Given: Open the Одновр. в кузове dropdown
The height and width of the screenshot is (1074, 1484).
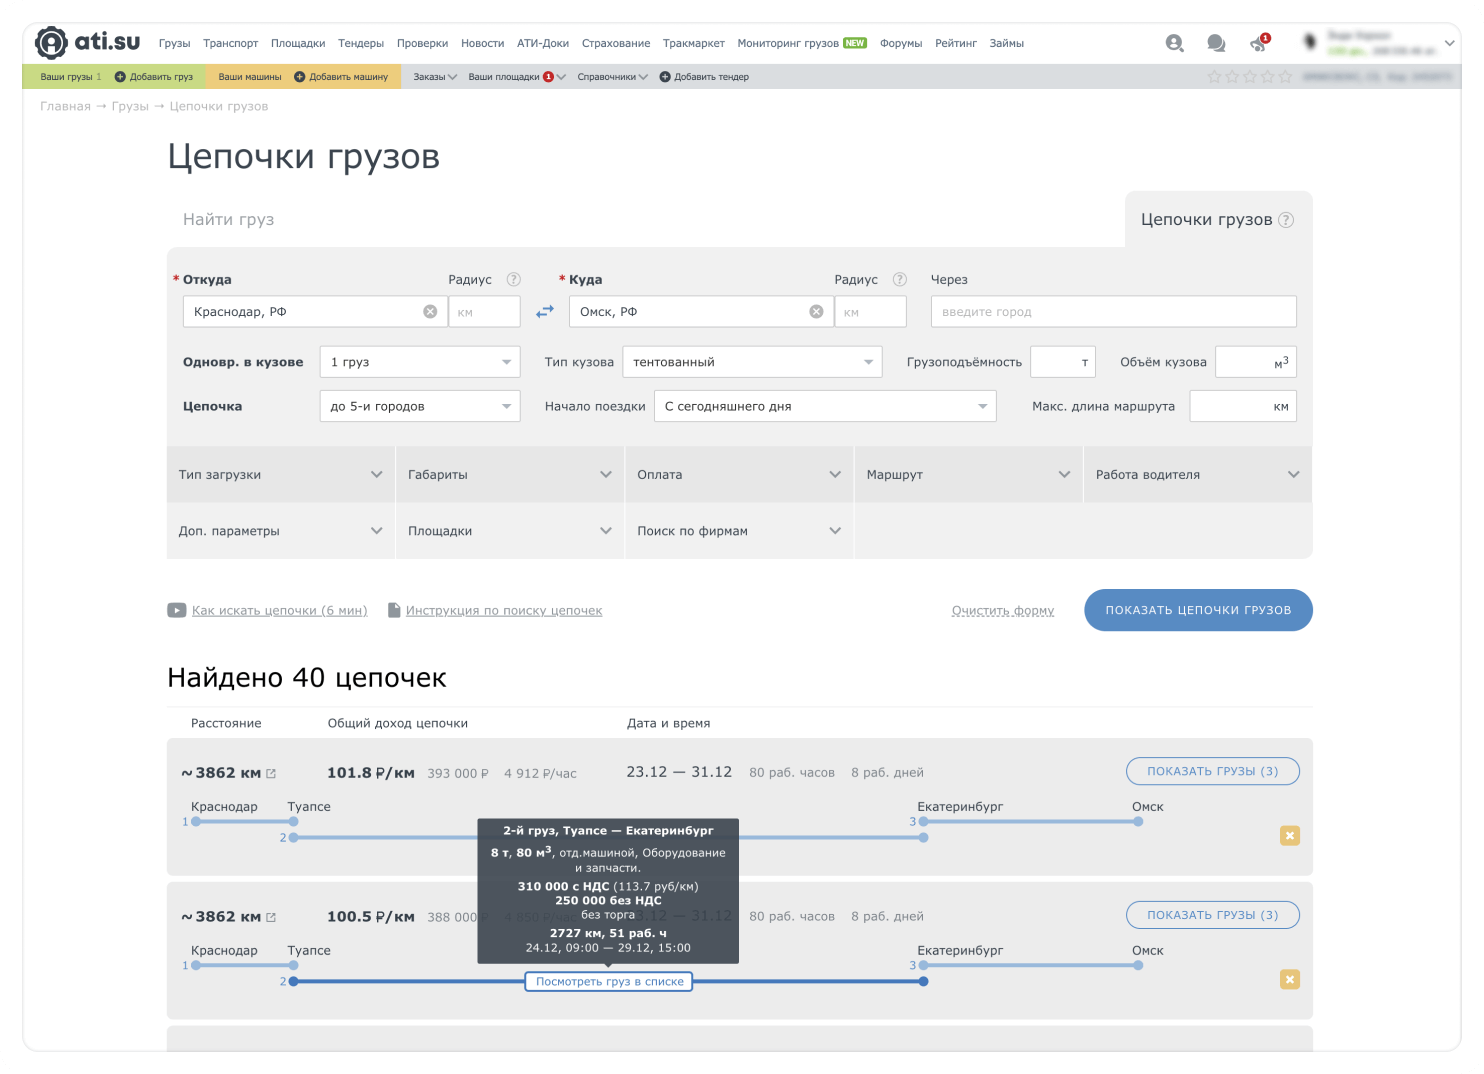Looking at the screenshot, I should tap(420, 362).
